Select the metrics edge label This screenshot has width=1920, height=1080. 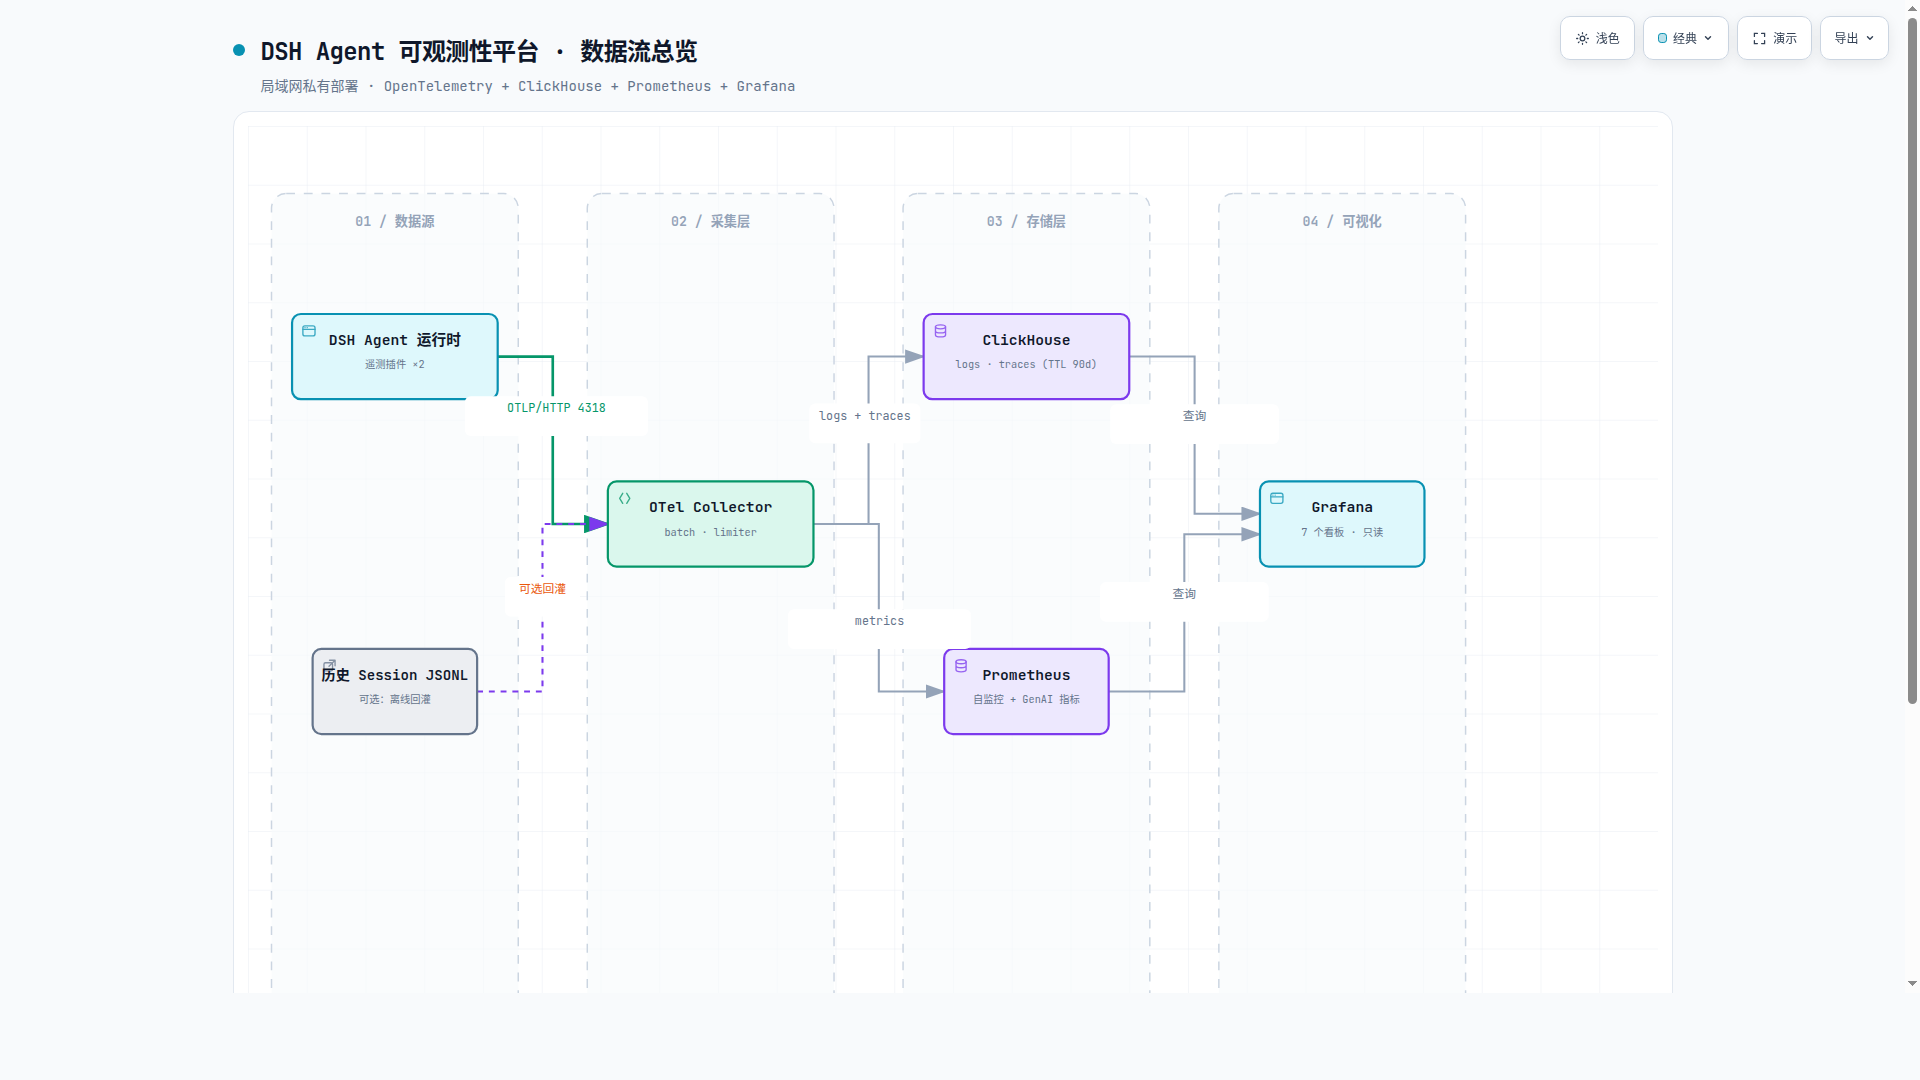coord(879,621)
